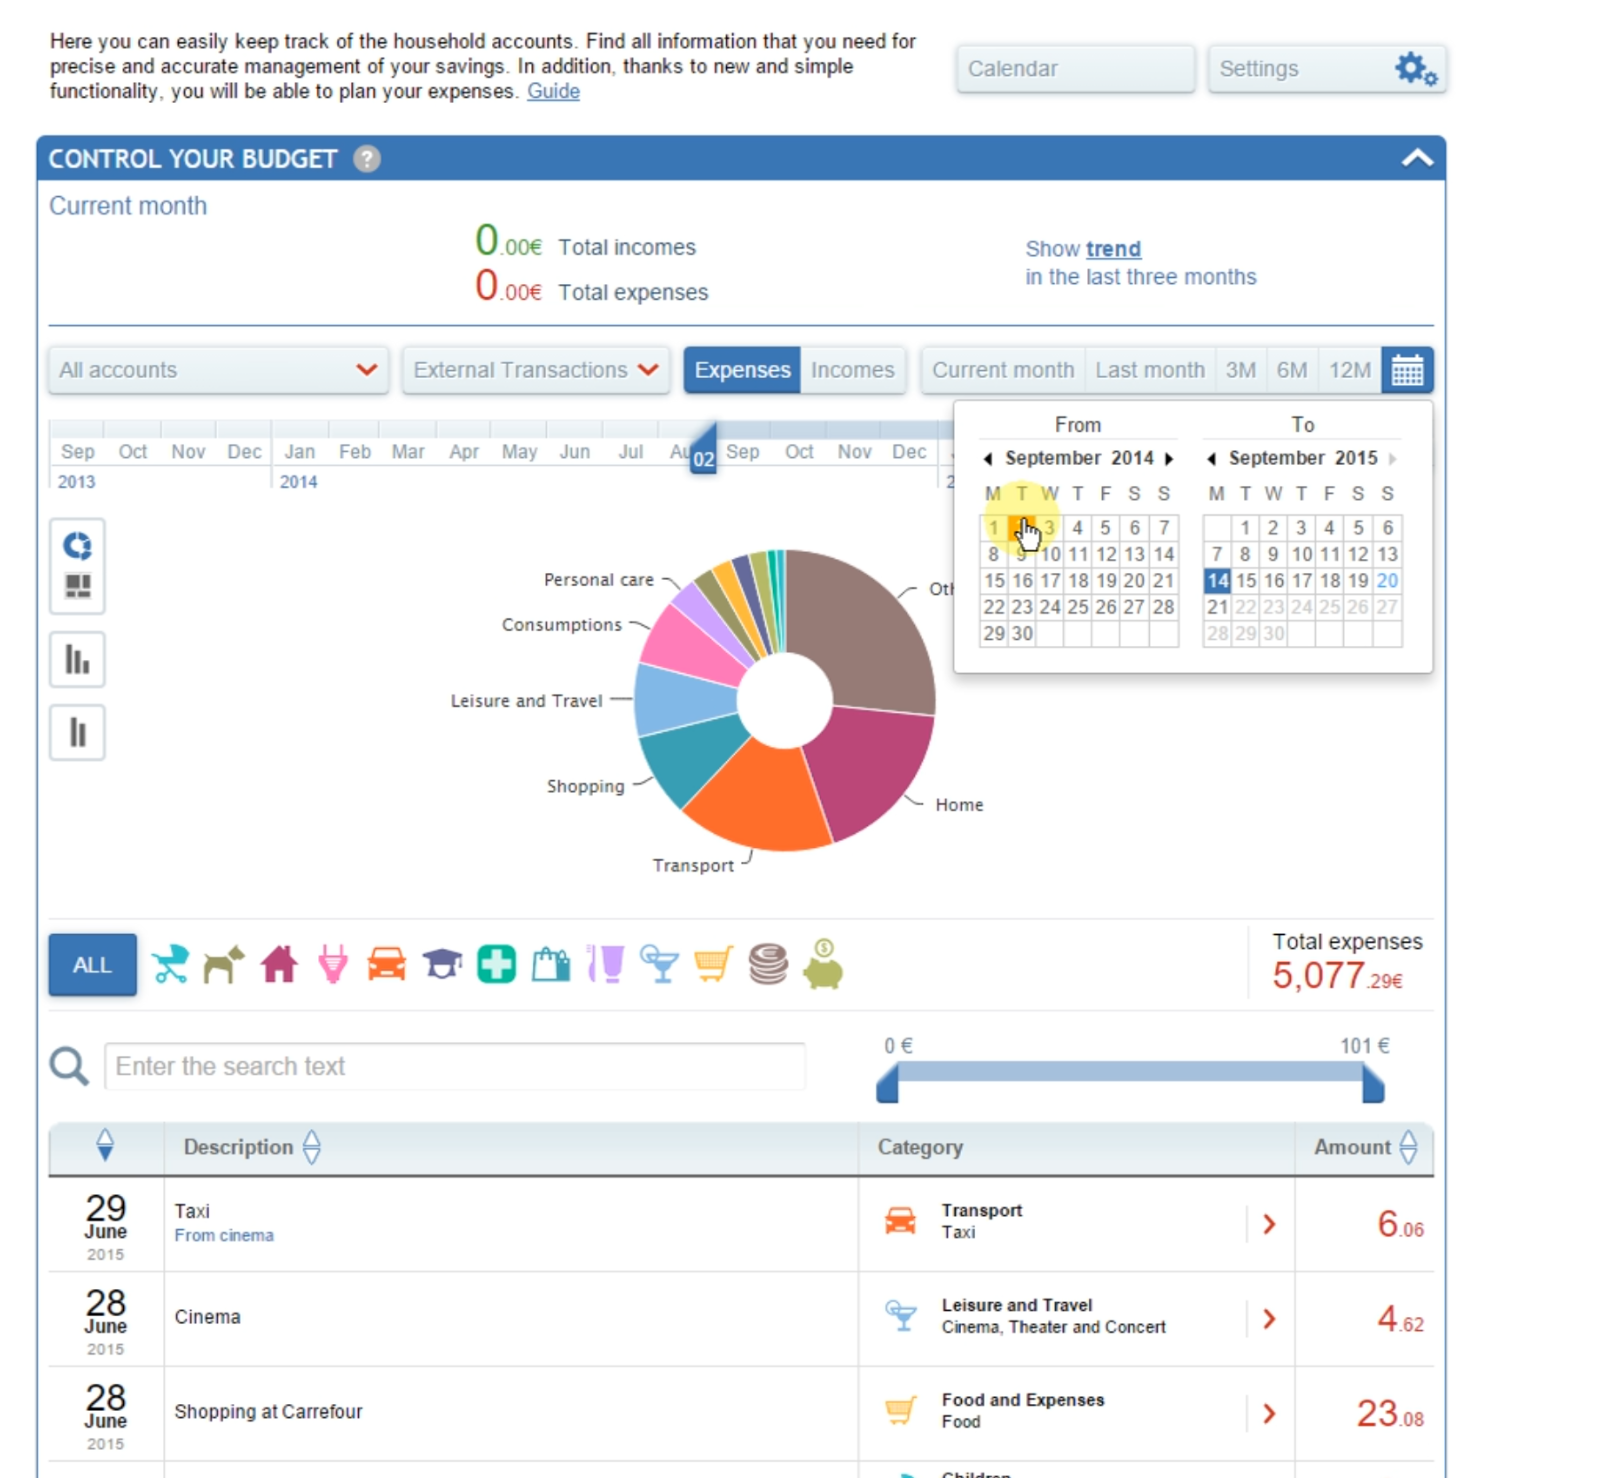
Task: Expand the Taxi transaction category arrow
Action: point(1270,1224)
